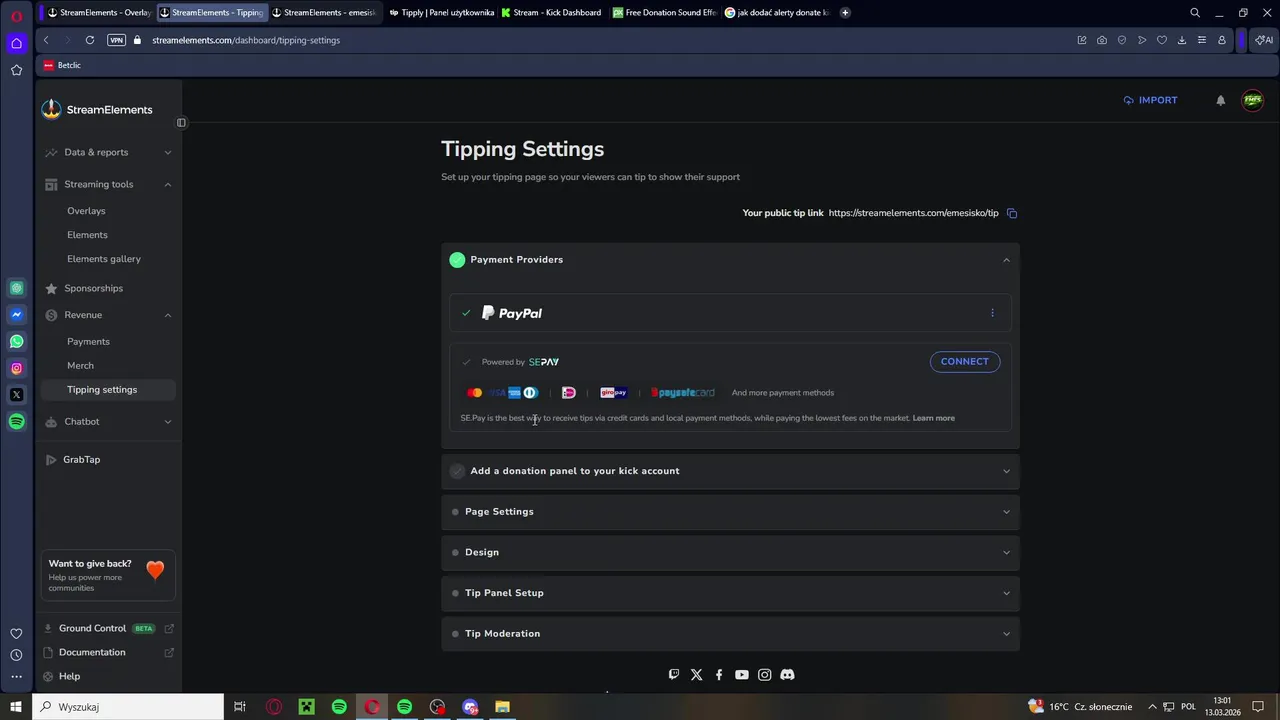Open the PayPal provider options menu

pos(992,313)
